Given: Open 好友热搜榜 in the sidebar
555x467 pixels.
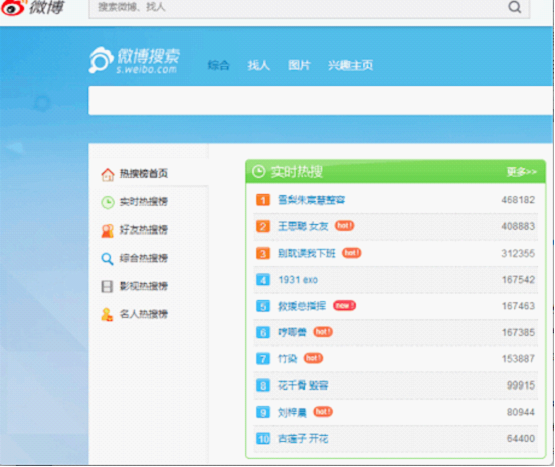Looking at the screenshot, I should click(x=143, y=230).
